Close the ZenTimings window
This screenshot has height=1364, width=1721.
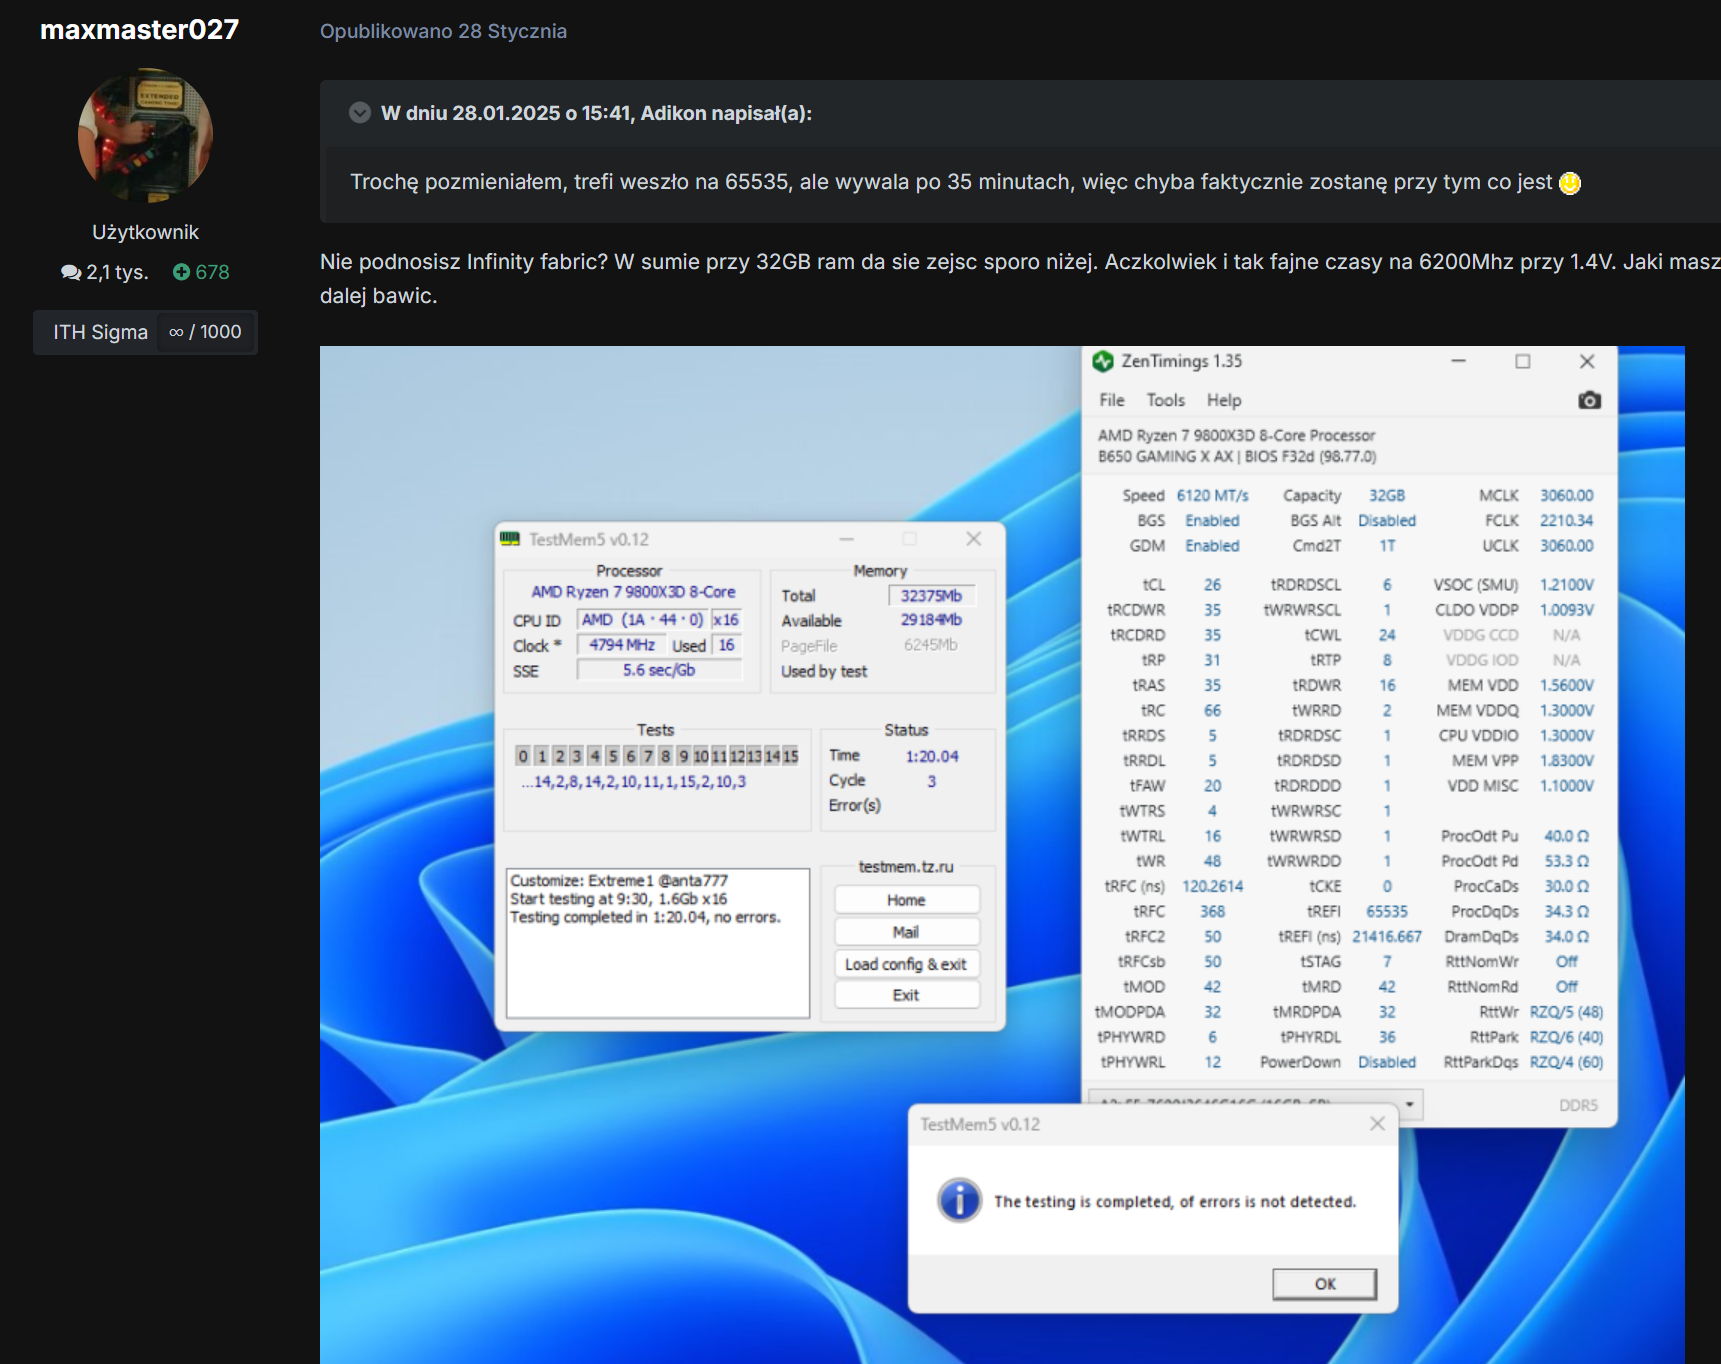1586,361
